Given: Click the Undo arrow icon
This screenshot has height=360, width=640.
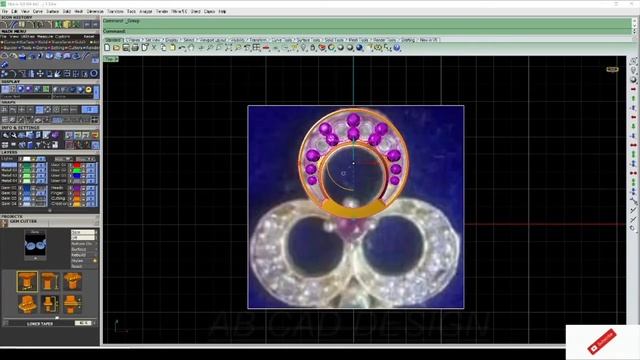Looking at the screenshot, I should 182,48.
